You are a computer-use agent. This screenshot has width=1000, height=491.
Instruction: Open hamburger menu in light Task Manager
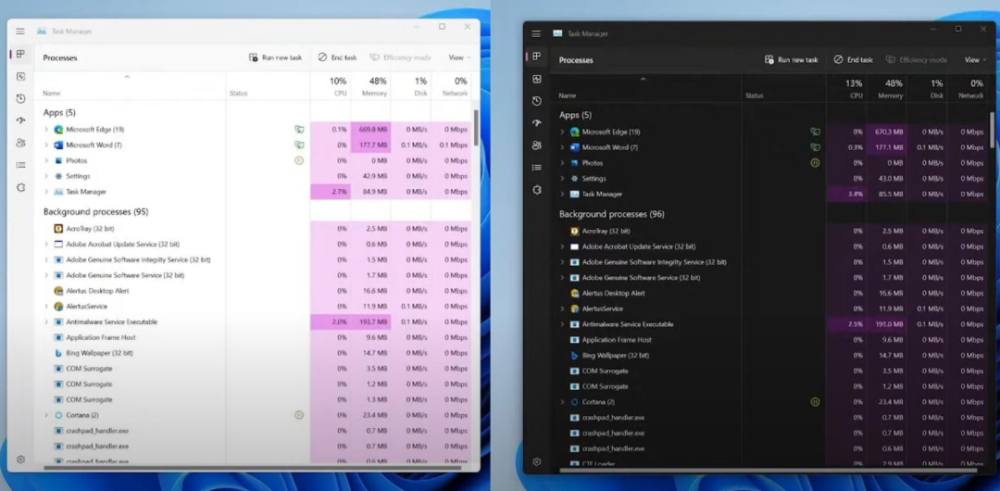click(20, 31)
